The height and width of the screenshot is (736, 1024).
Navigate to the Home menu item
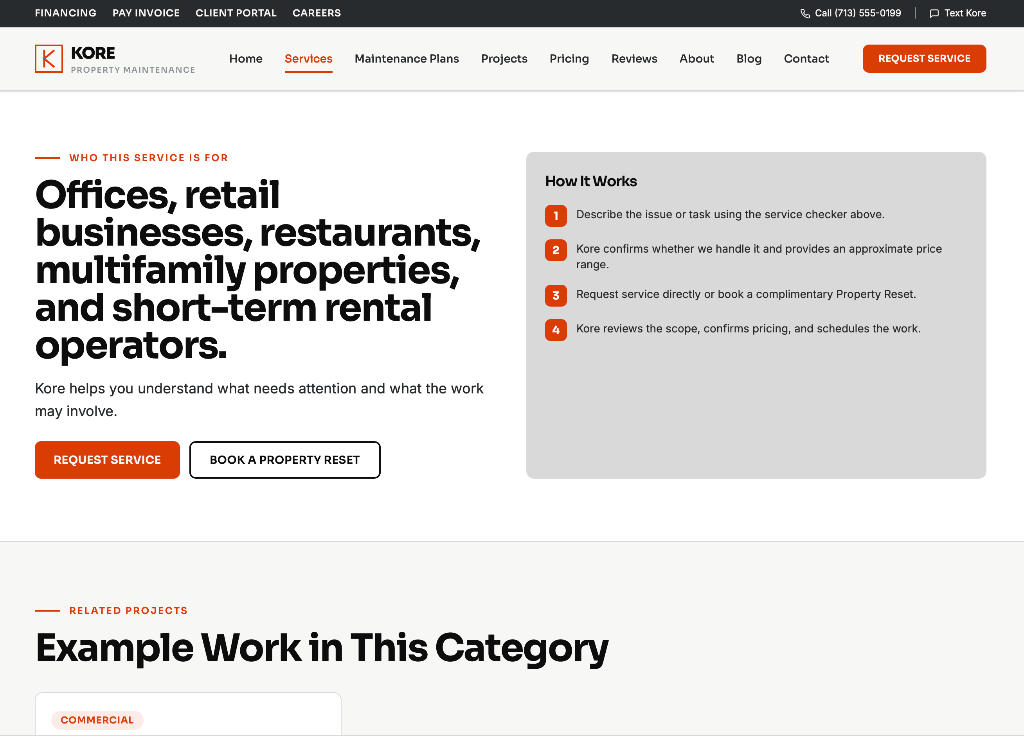point(246,59)
